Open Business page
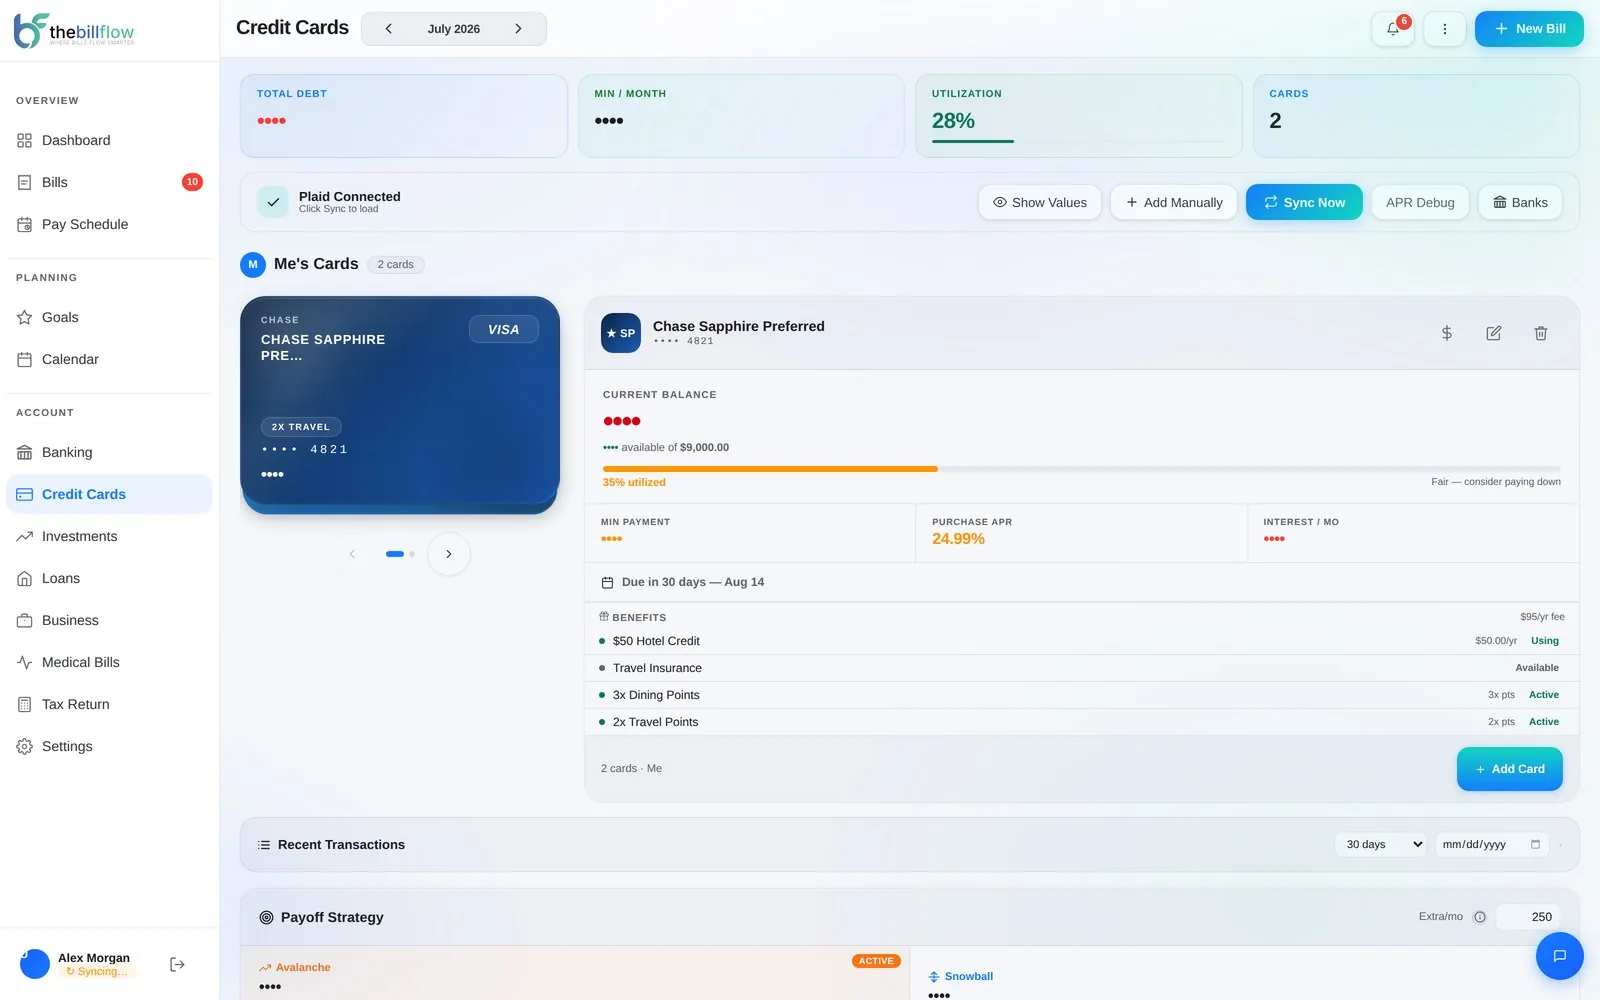Screen dimensions: 1600x1000 click(109, 620)
